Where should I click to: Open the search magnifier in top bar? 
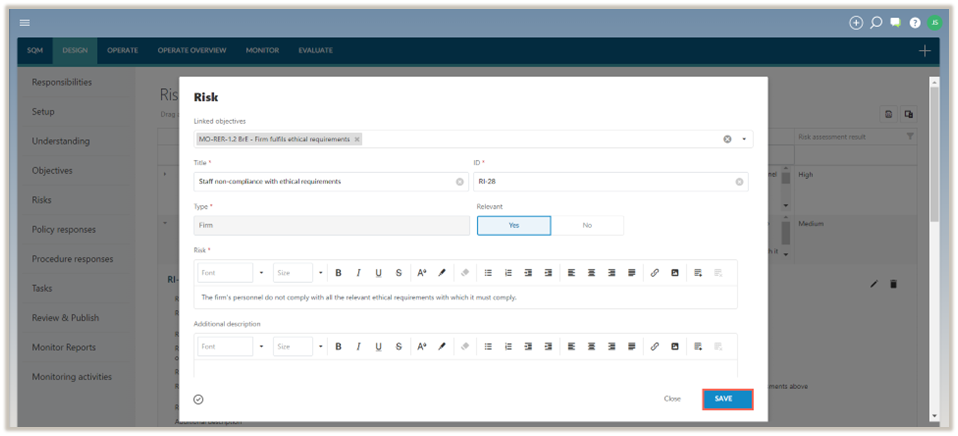click(x=876, y=22)
